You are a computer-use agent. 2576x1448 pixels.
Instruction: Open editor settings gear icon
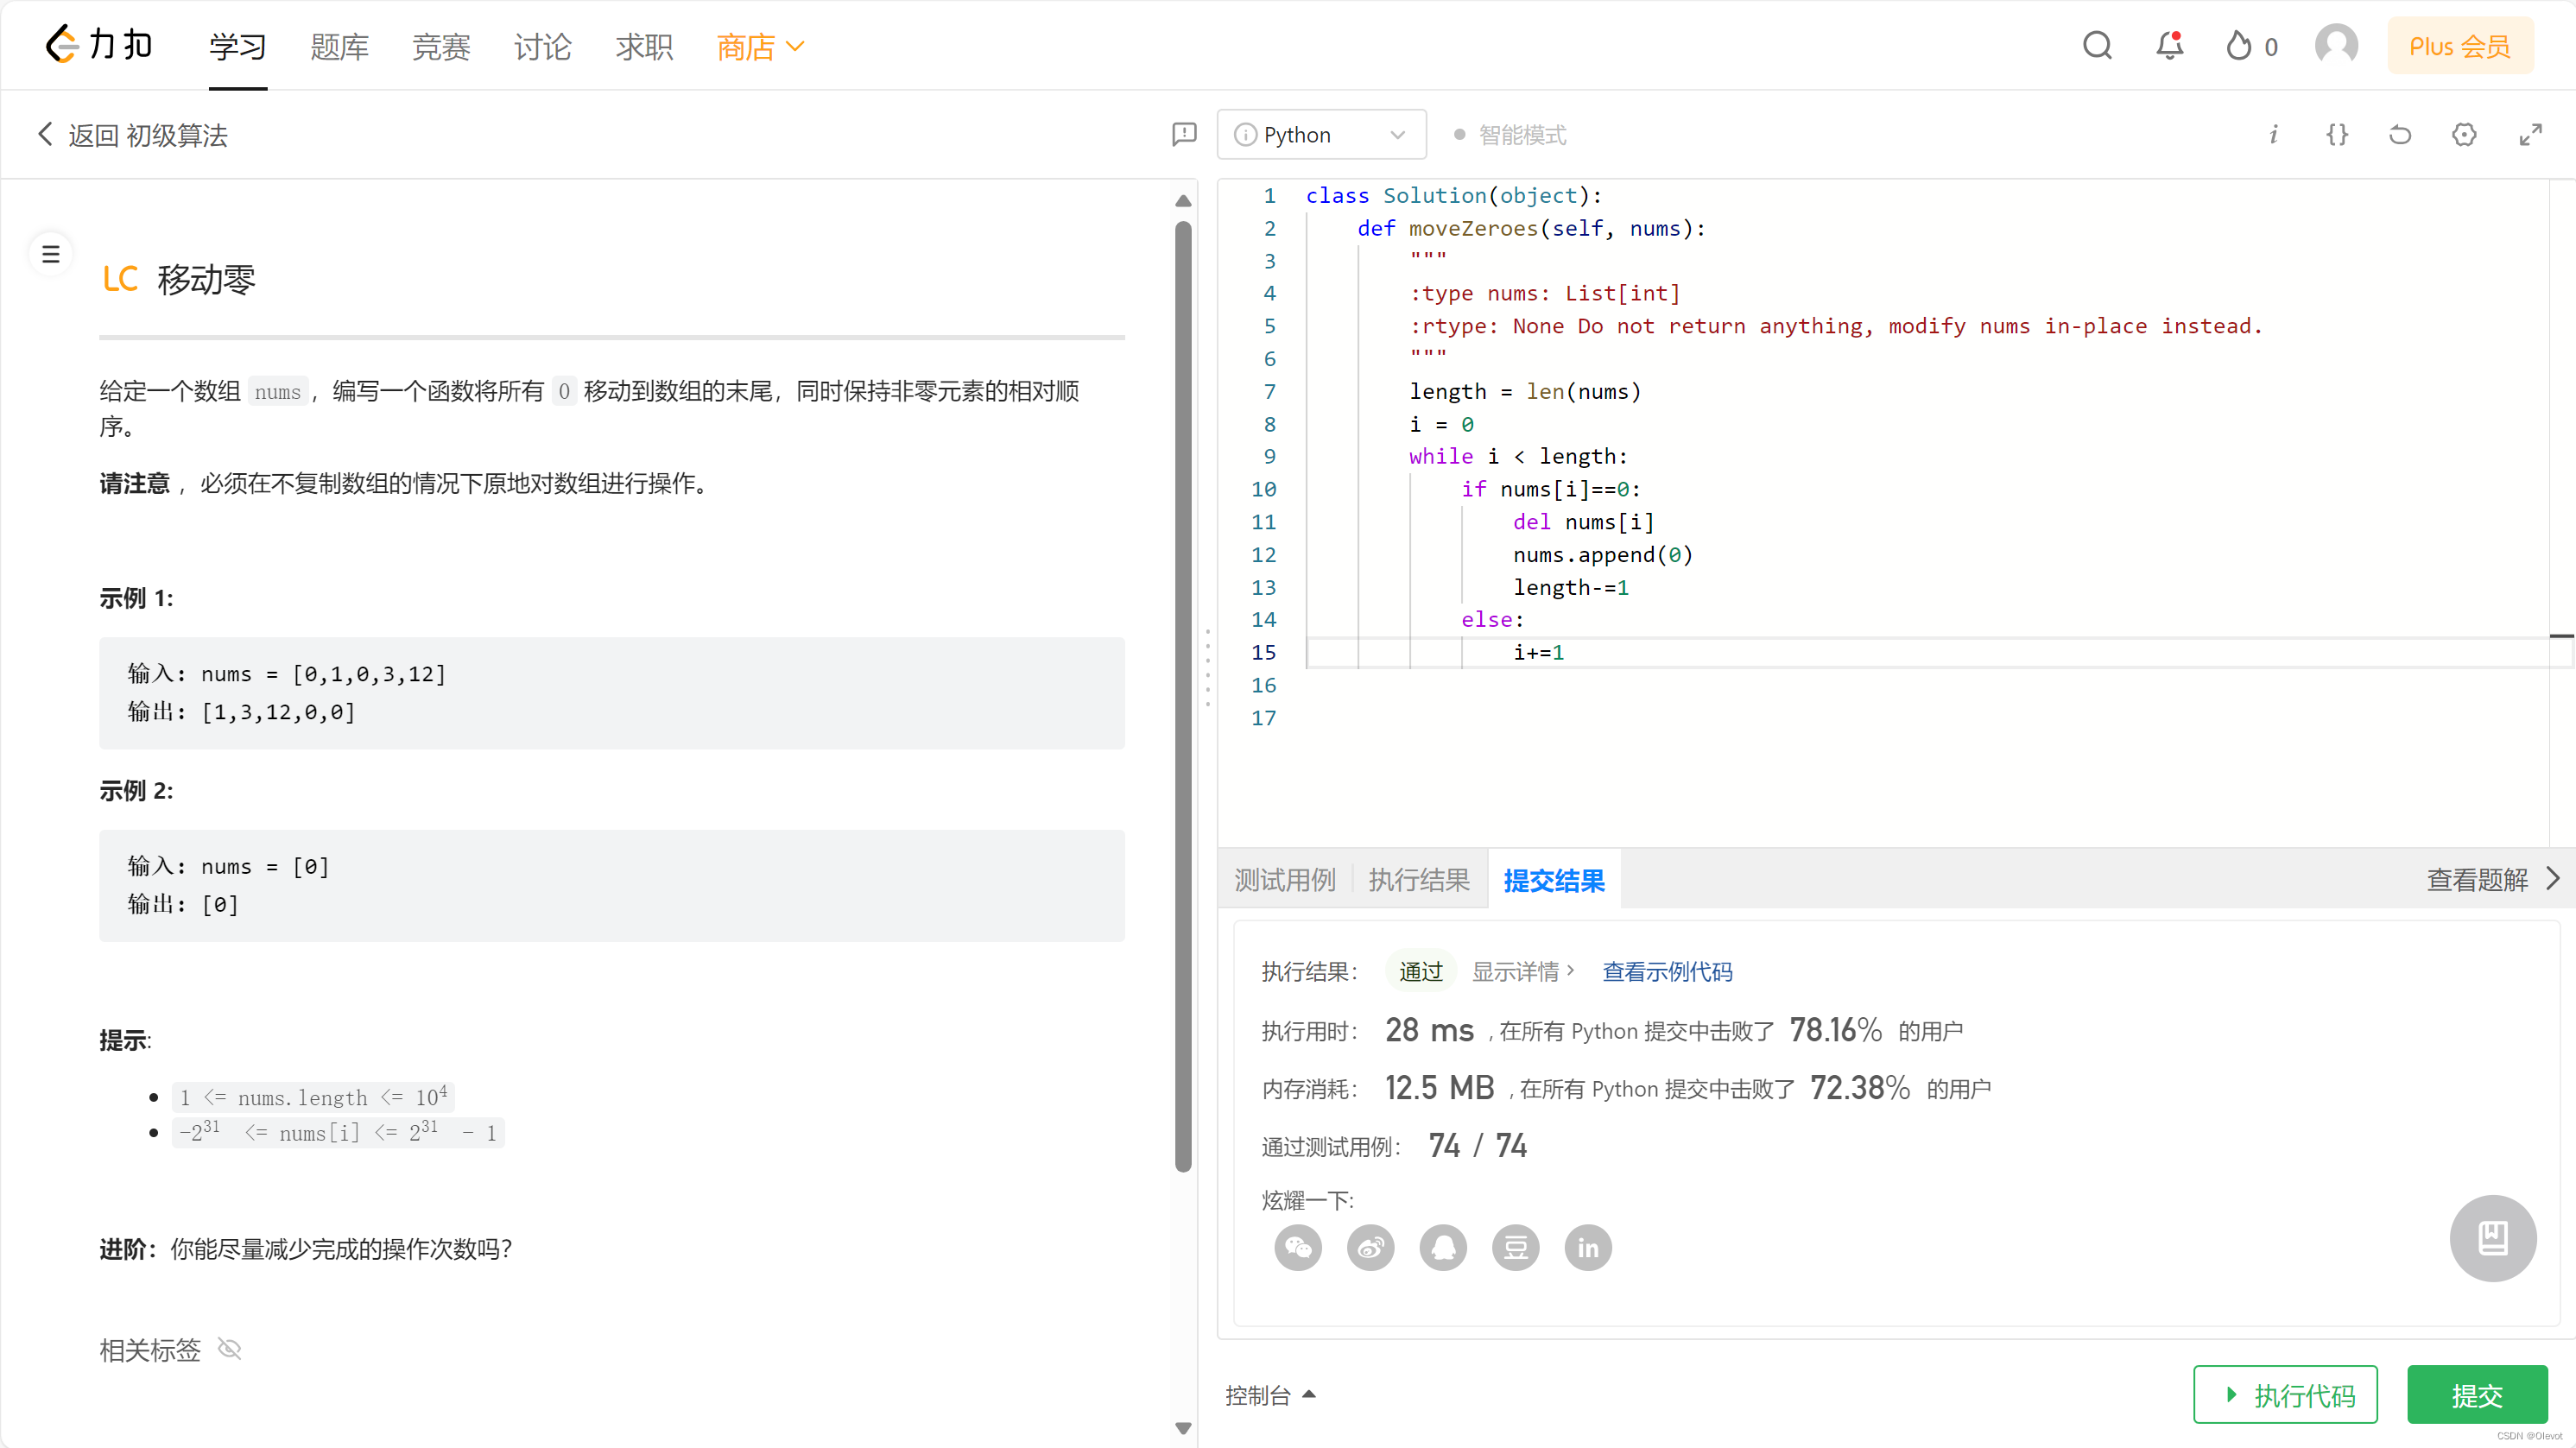2464,134
